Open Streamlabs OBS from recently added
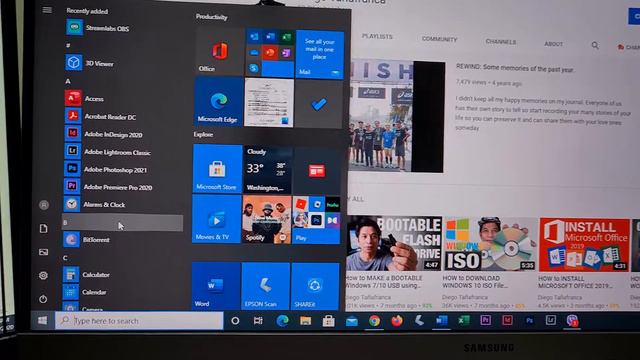The image size is (640, 360). [98, 28]
